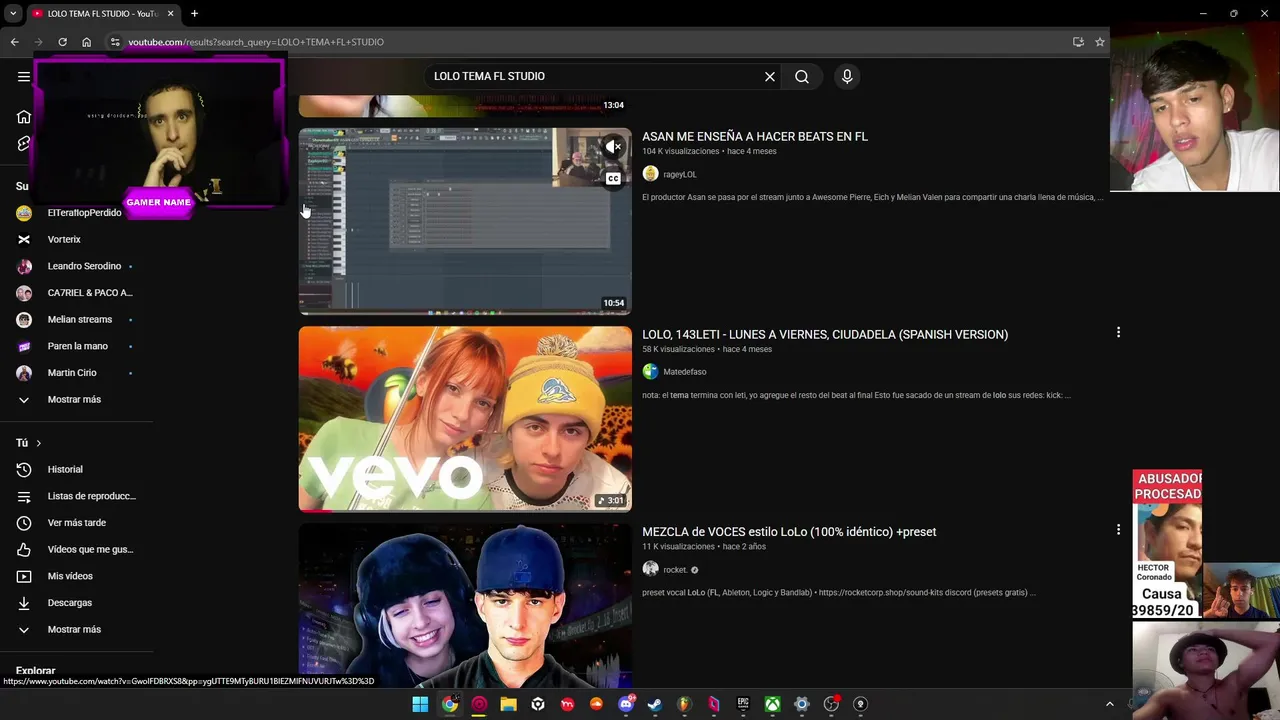The width and height of the screenshot is (1280, 720).
Task: Go back in the browser
Action: 14,42
